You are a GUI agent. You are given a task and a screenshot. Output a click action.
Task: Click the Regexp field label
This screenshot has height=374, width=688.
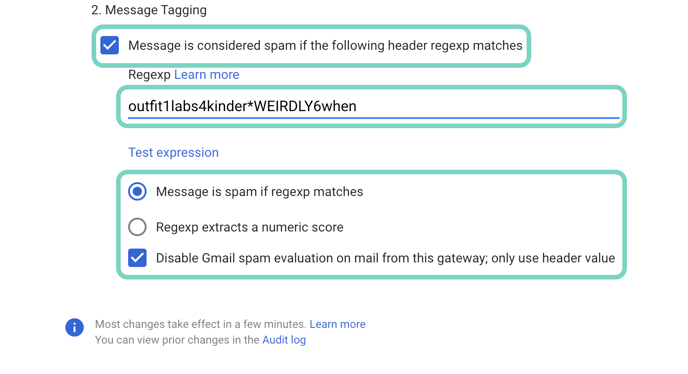(x=149, y=75)
